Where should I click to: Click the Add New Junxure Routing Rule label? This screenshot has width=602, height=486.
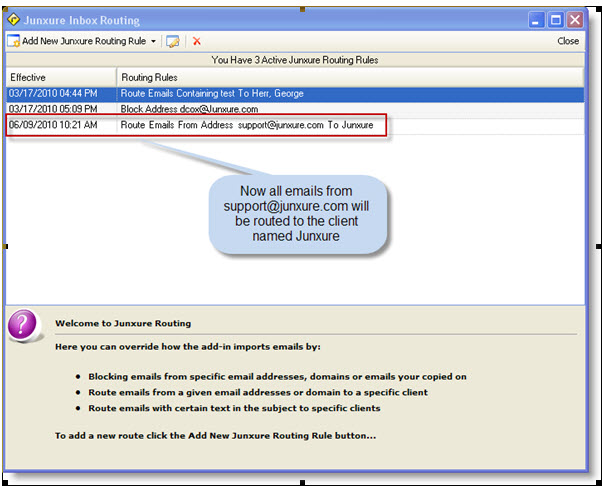pos(84,41)
